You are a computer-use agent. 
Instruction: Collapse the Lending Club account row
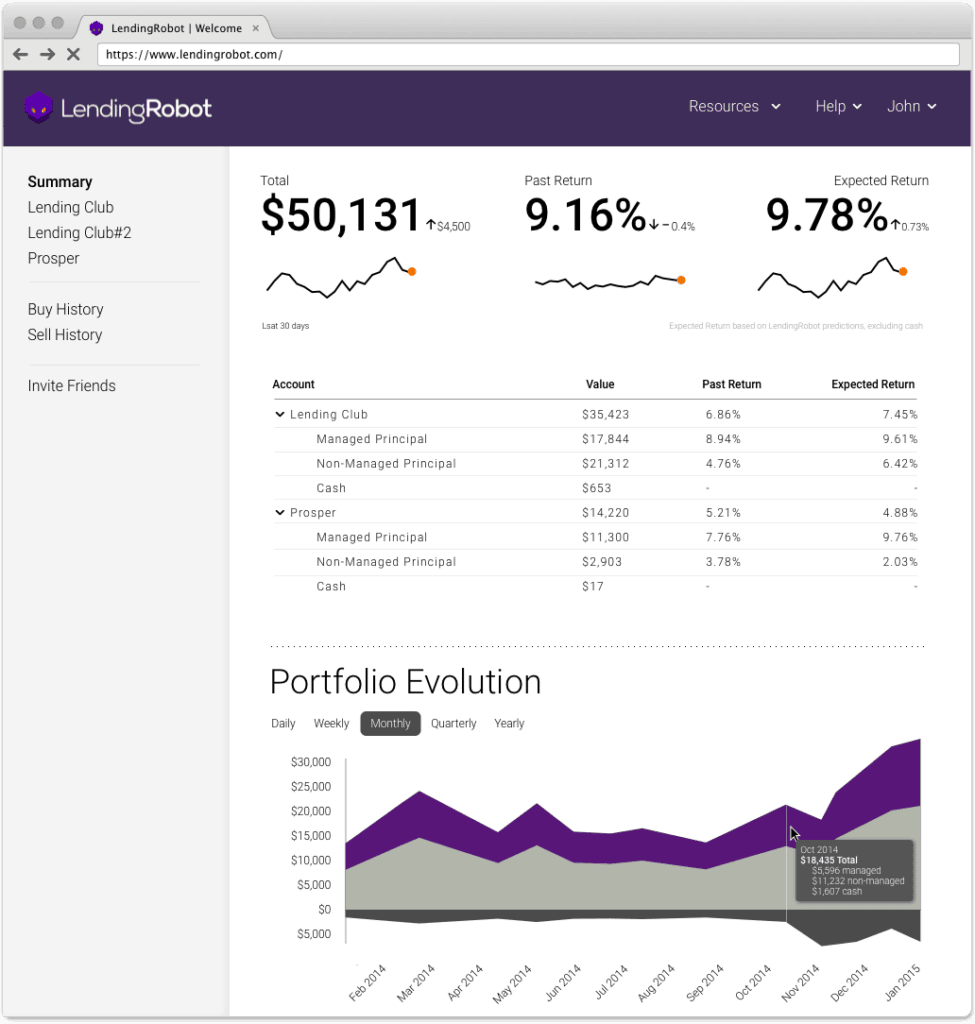(280, 414)
